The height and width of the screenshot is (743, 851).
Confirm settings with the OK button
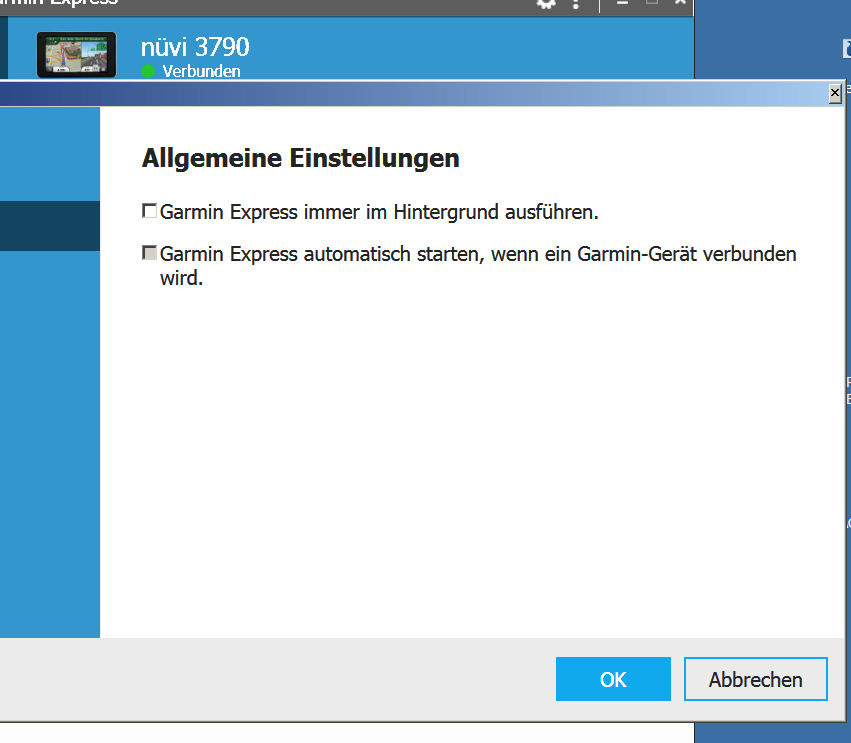tap(613, 679)
